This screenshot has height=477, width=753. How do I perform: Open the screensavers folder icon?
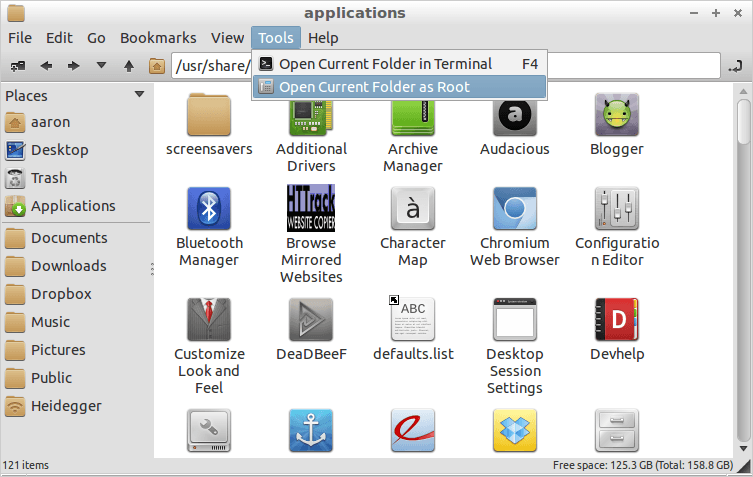(209, 114)
